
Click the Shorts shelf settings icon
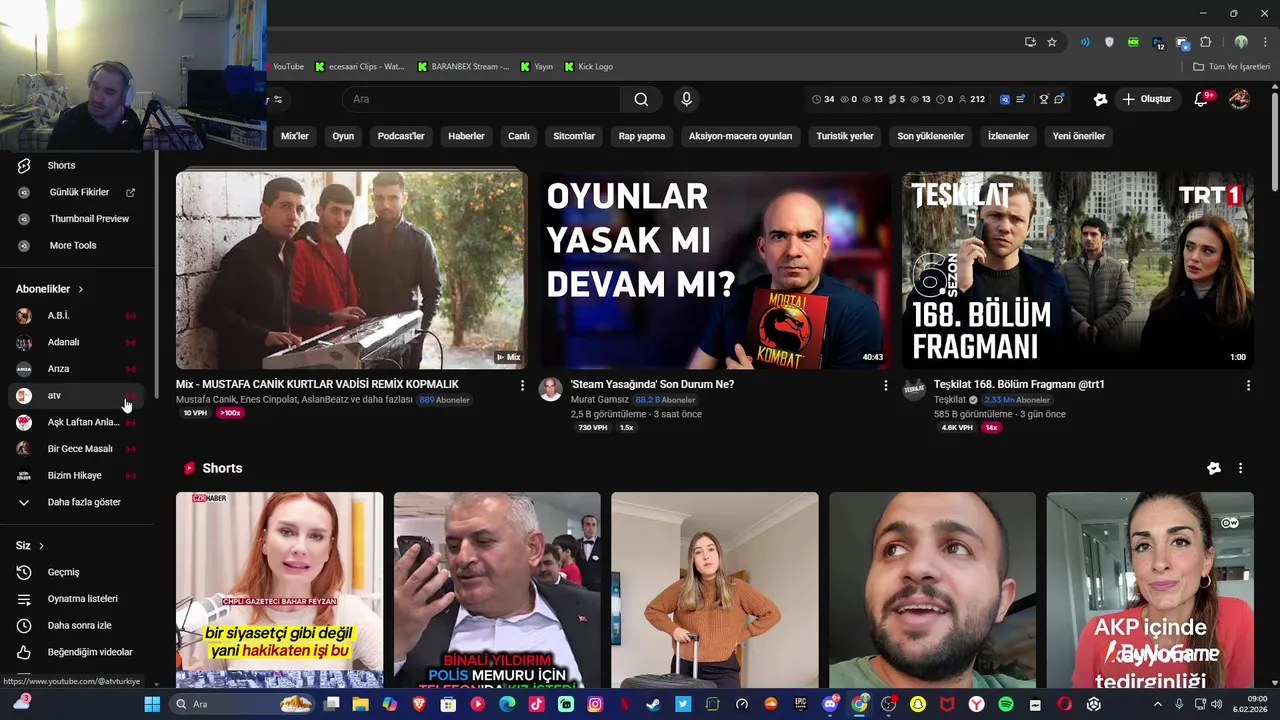click(x=1214, y=468)
